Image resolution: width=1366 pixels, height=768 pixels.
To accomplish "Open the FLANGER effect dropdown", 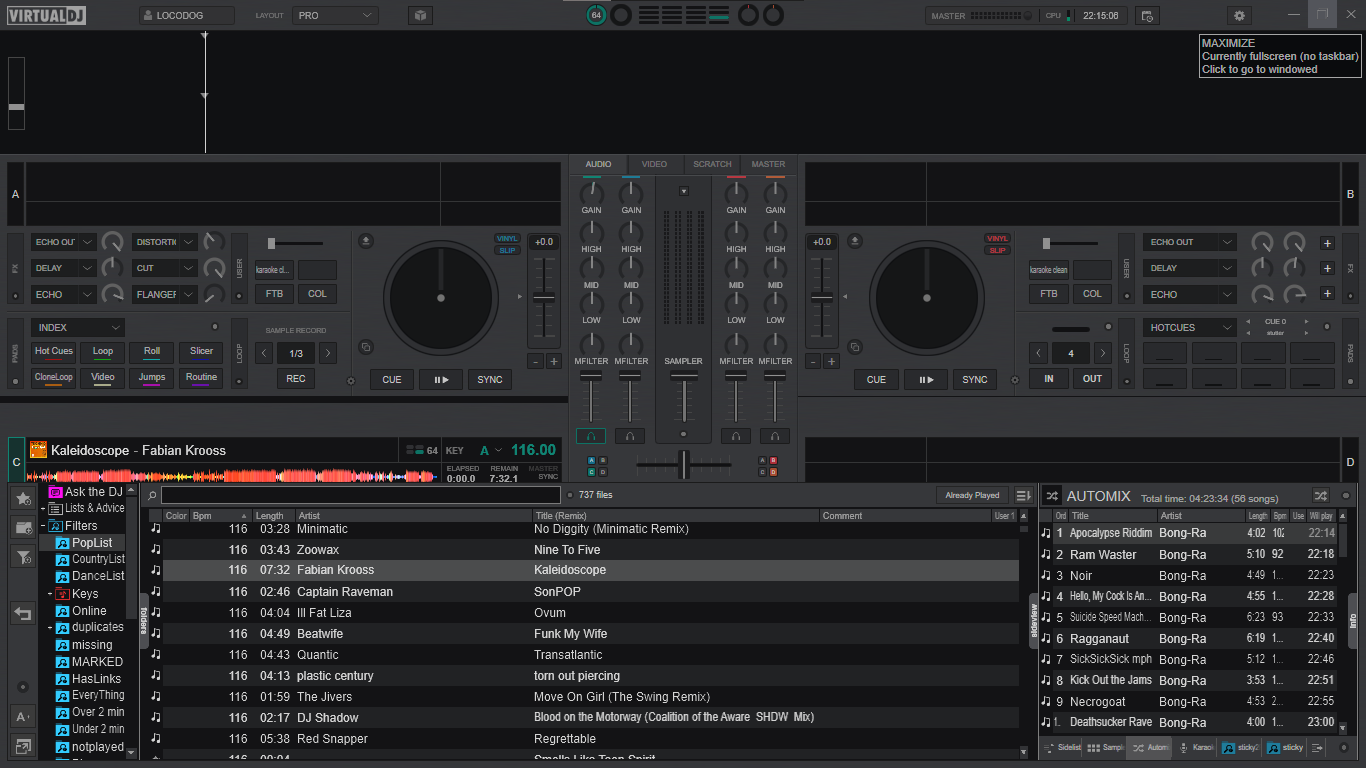I will (165, 294).
